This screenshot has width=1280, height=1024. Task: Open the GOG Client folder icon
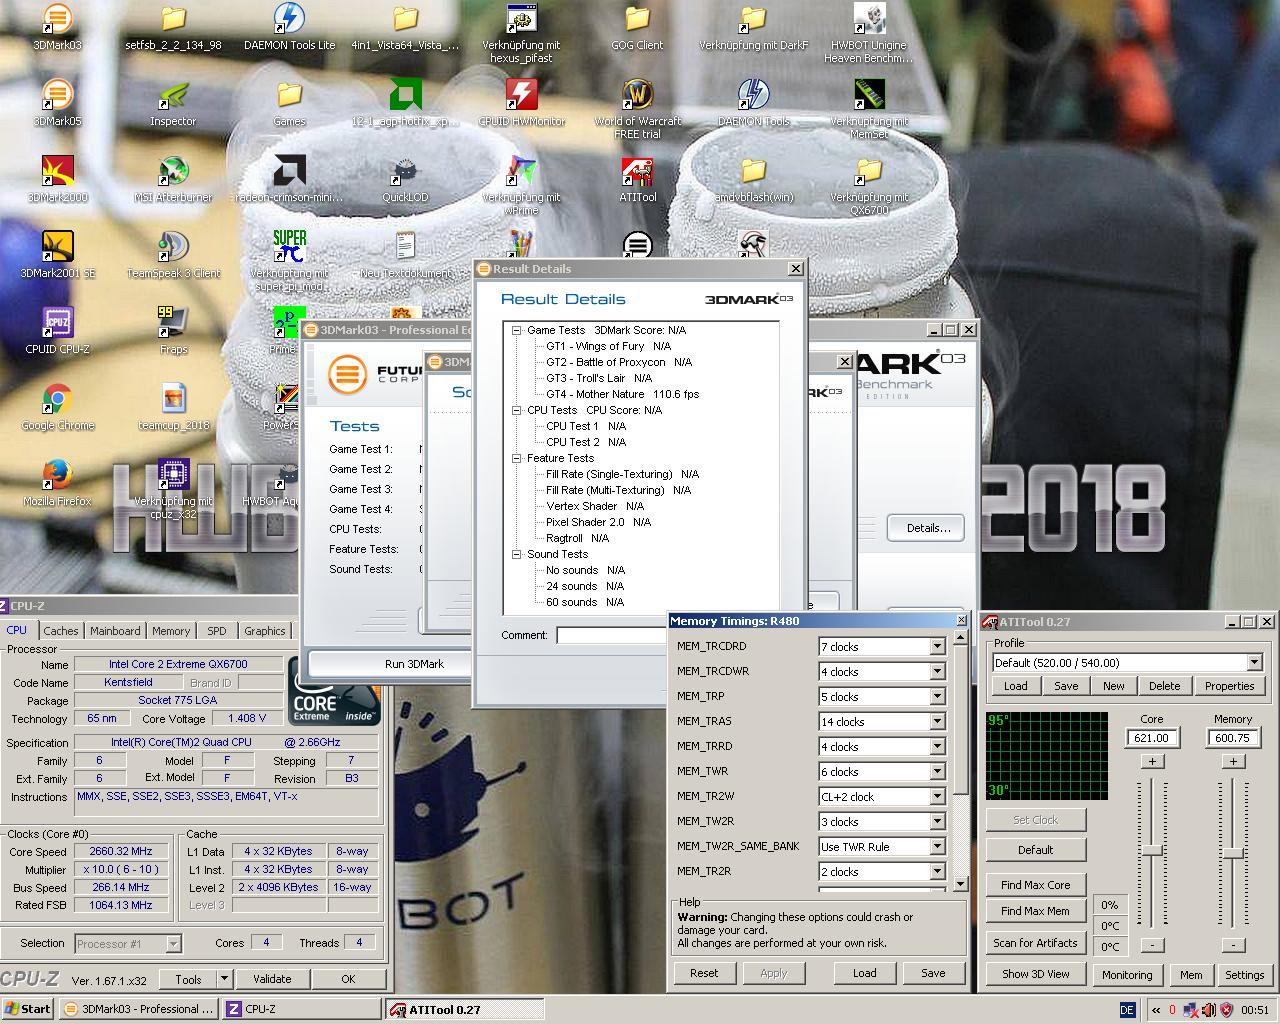tap(637, 27)
